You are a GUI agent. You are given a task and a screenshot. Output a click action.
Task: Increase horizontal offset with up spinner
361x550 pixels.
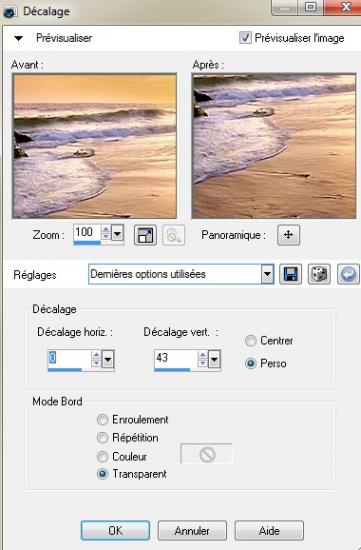point(96,354)
